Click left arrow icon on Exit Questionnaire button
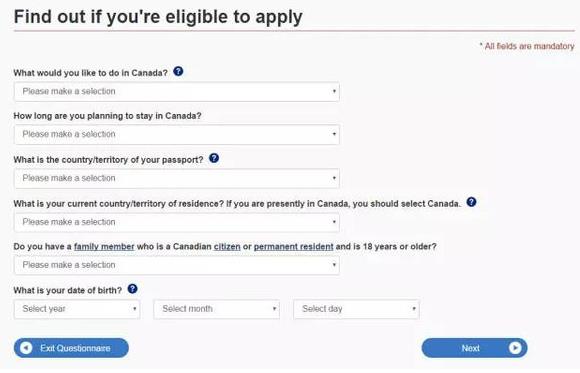 (26, 348)
